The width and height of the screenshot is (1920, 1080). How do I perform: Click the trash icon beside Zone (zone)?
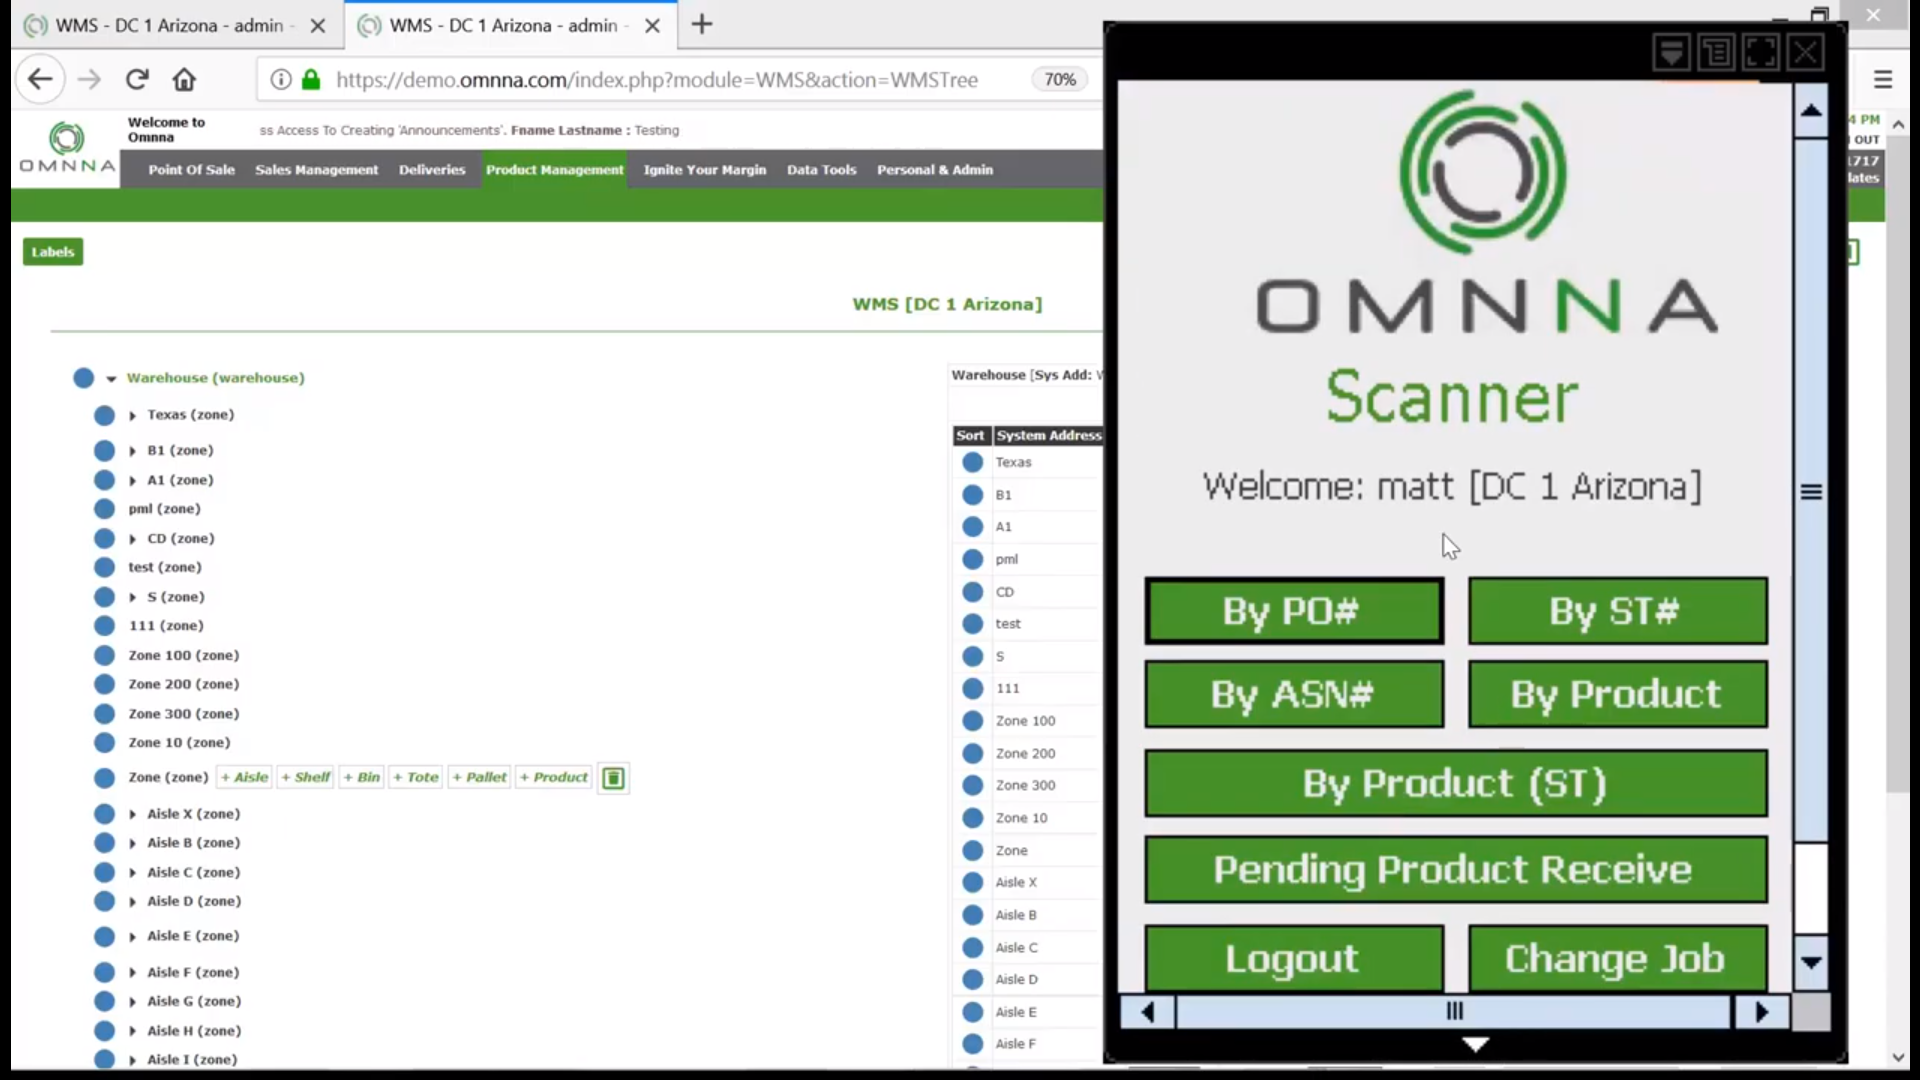coord(613,778)
